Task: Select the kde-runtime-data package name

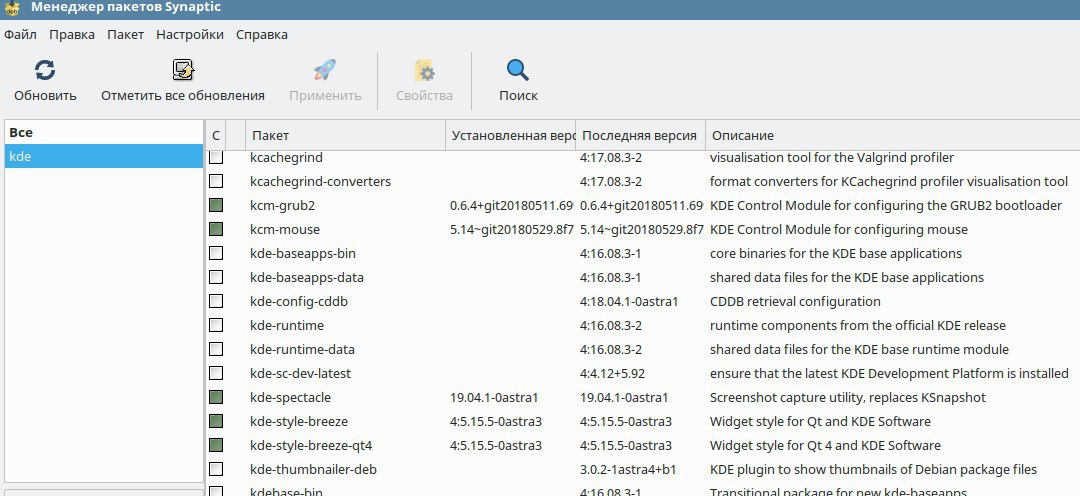Action: 302,350
